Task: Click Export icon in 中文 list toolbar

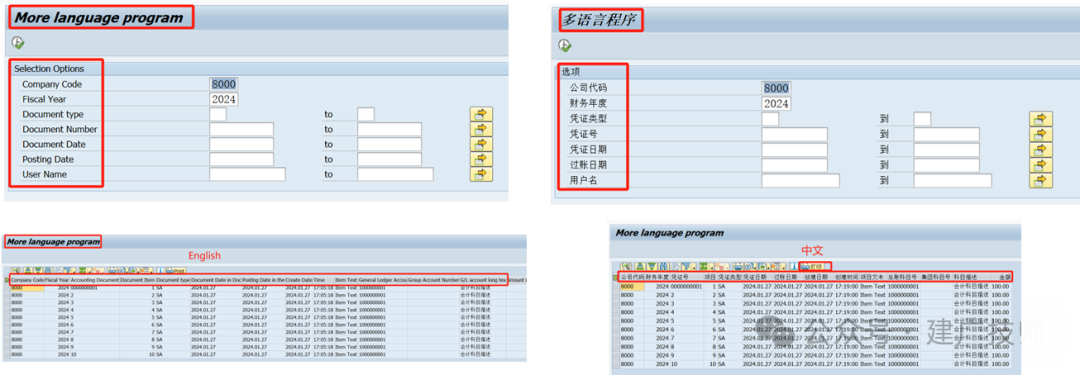Action: click(763, 266)
